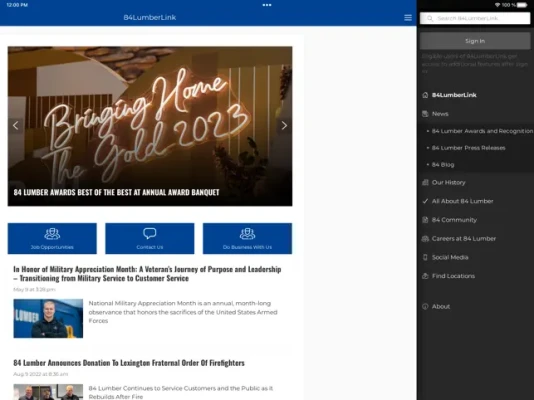Image resolution: width=534 pixels, height=400 pixels.
Task: Click the checkmark icon for All About 84 Lumber
Action: 425,201
